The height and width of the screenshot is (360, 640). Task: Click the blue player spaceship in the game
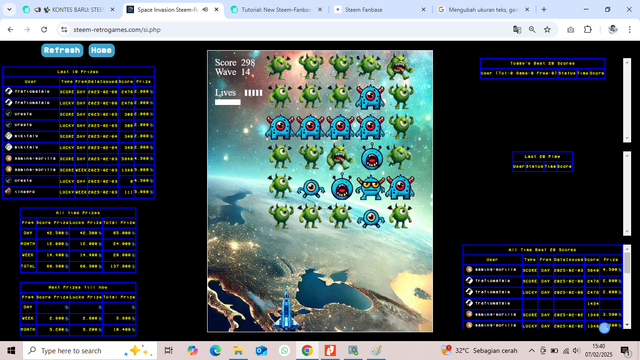pyautogui.click(x=287, y=311)
